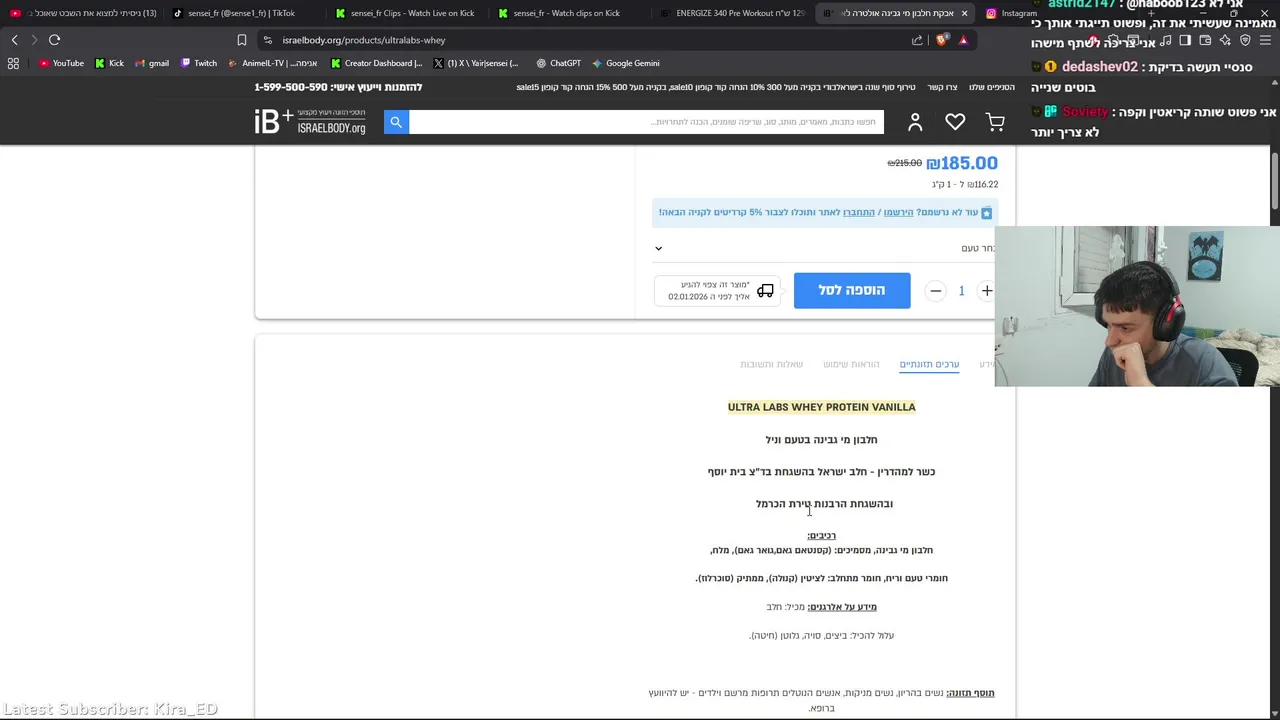1280x720 pixels.
Task: Click 'מידע על אלרגנים' allergen label
Action: tap(842, 607)
